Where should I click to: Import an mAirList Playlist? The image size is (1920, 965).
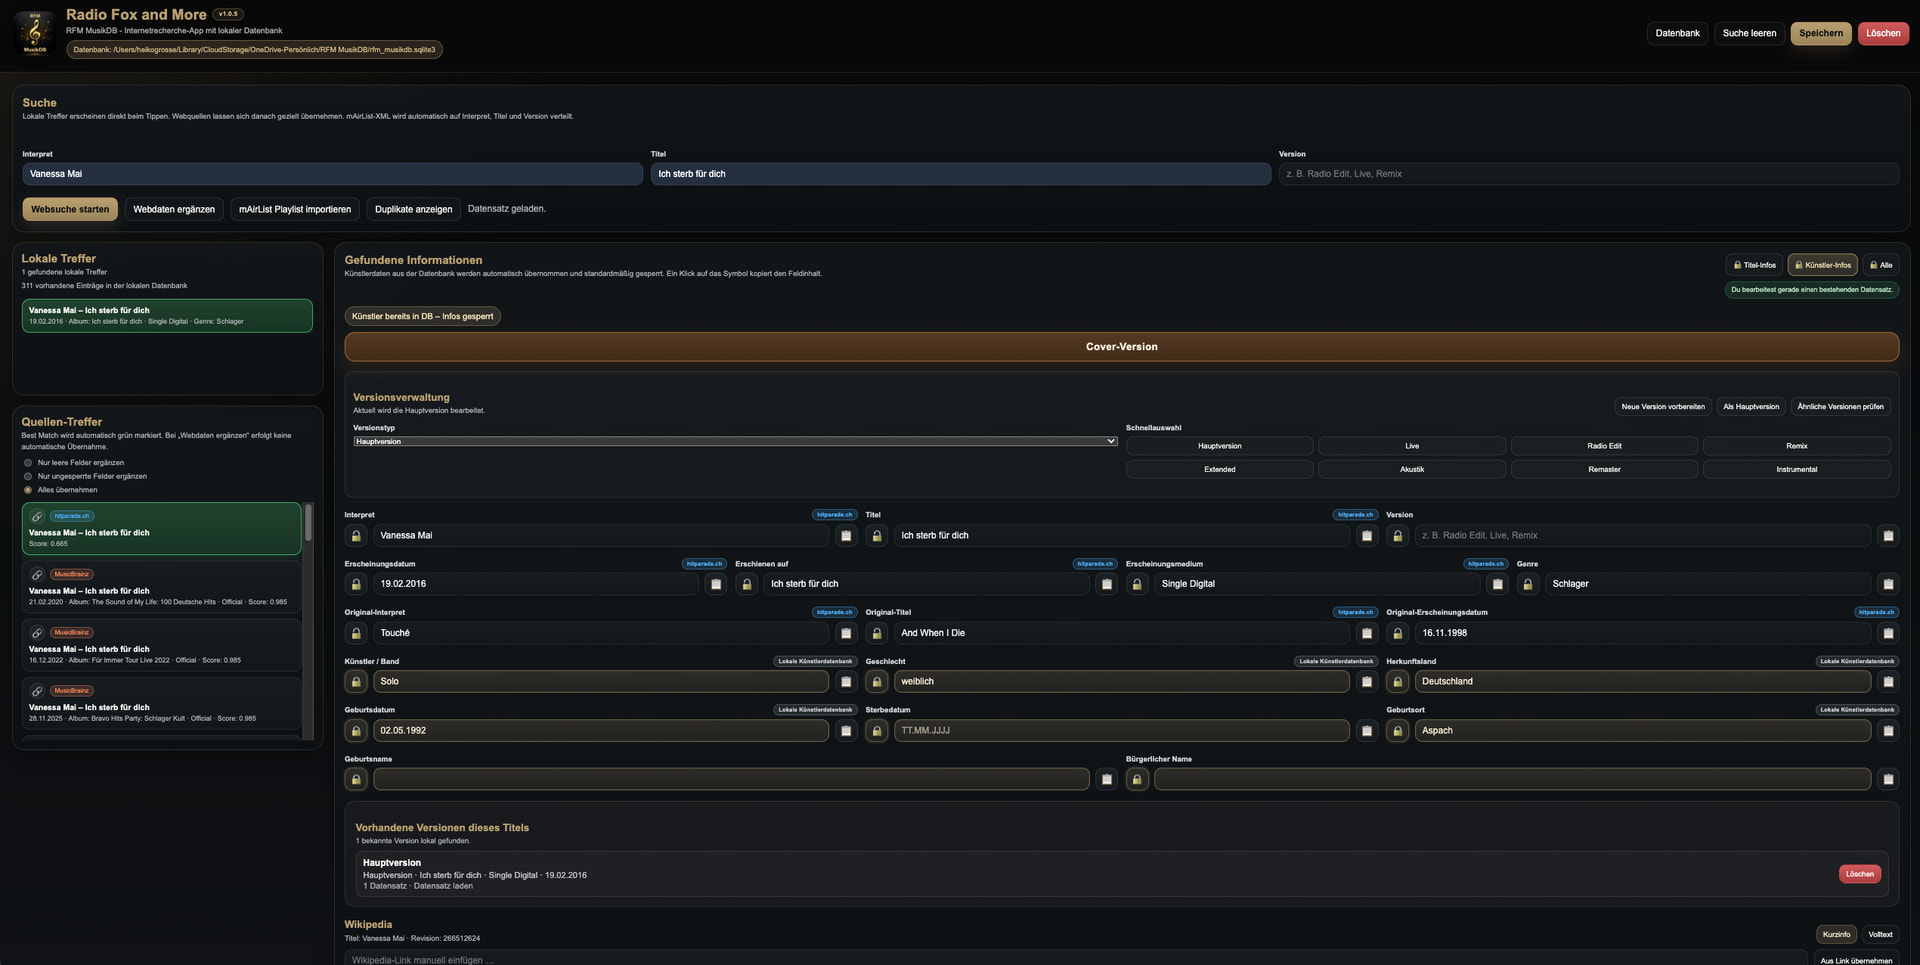(295, 209)
